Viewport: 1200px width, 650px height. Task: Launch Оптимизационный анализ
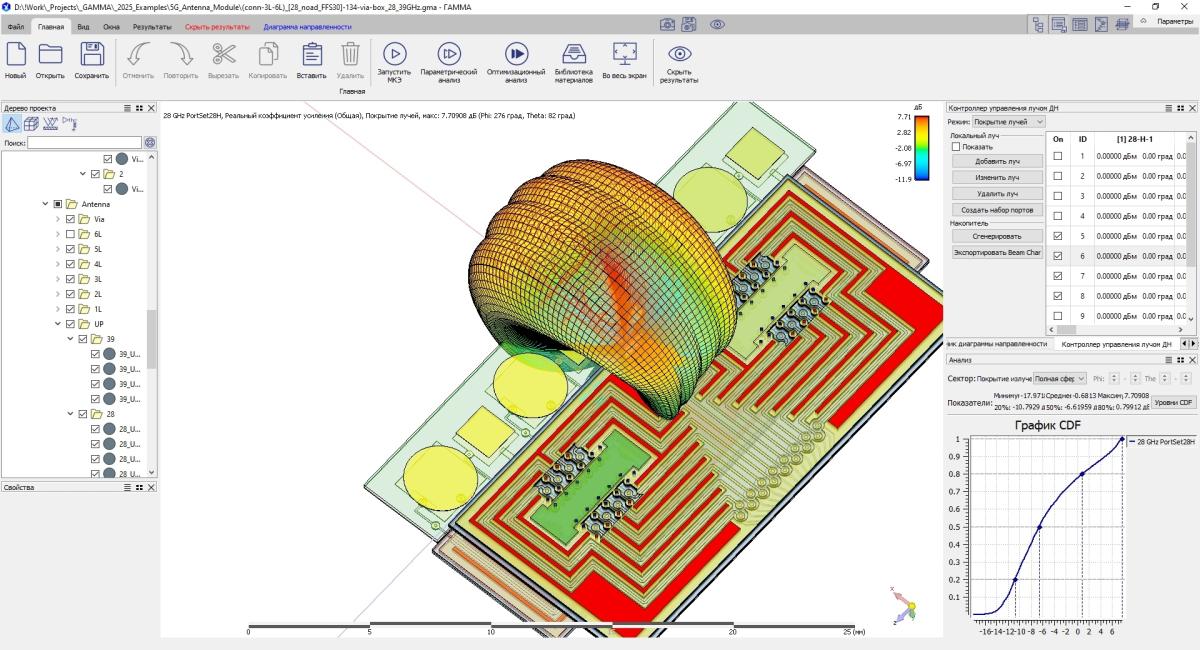(x=516, y=54)
